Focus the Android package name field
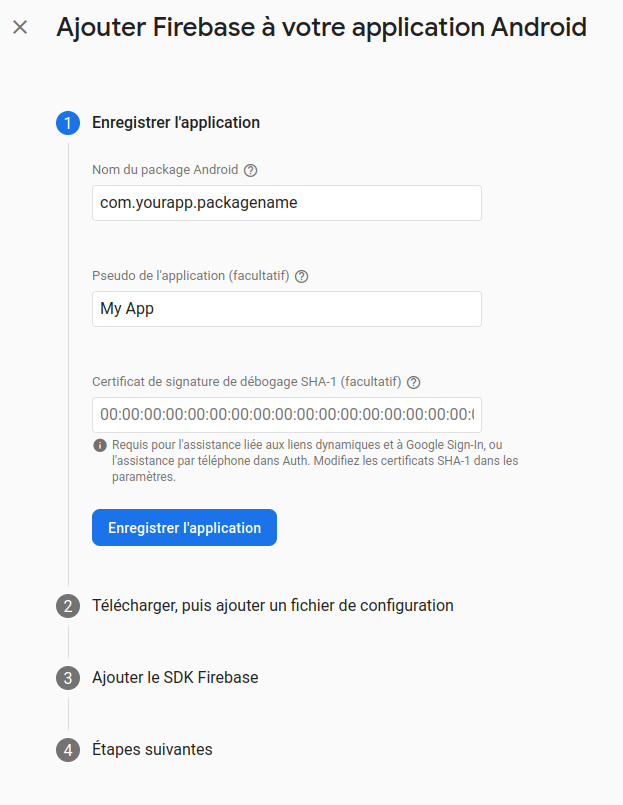The image size is (623, 805). (x=286, y=203)
